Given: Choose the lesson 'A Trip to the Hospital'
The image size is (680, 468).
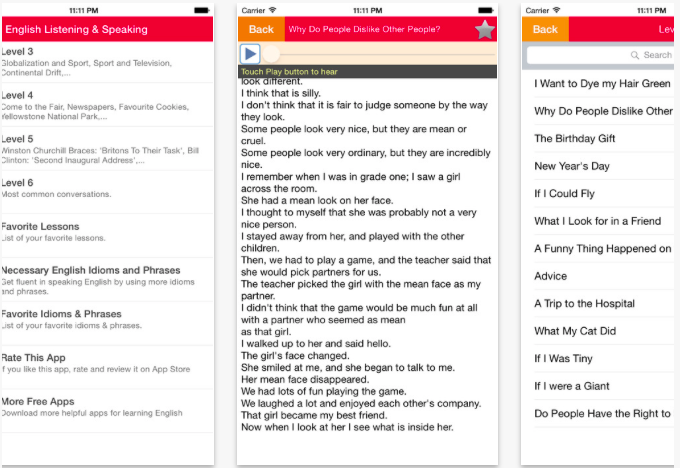Looking at the screenshot, I should (x=604, y=304).
